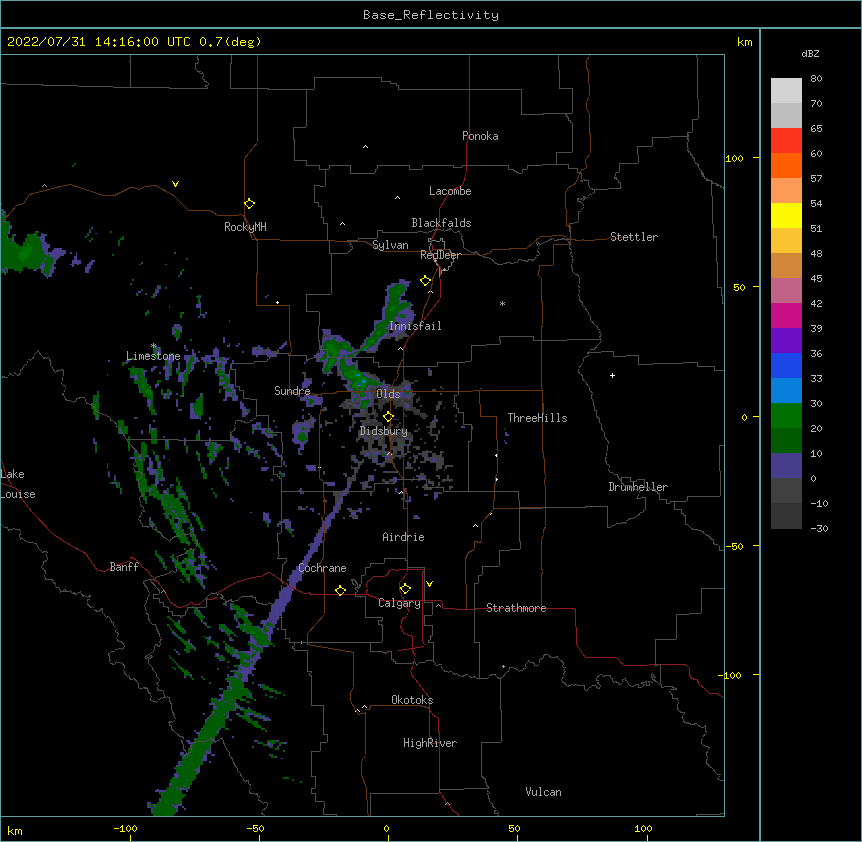Select the Sundre town label
Image resolution: width=862 pixels, height=842 pixels.
[x=292, y=391]
